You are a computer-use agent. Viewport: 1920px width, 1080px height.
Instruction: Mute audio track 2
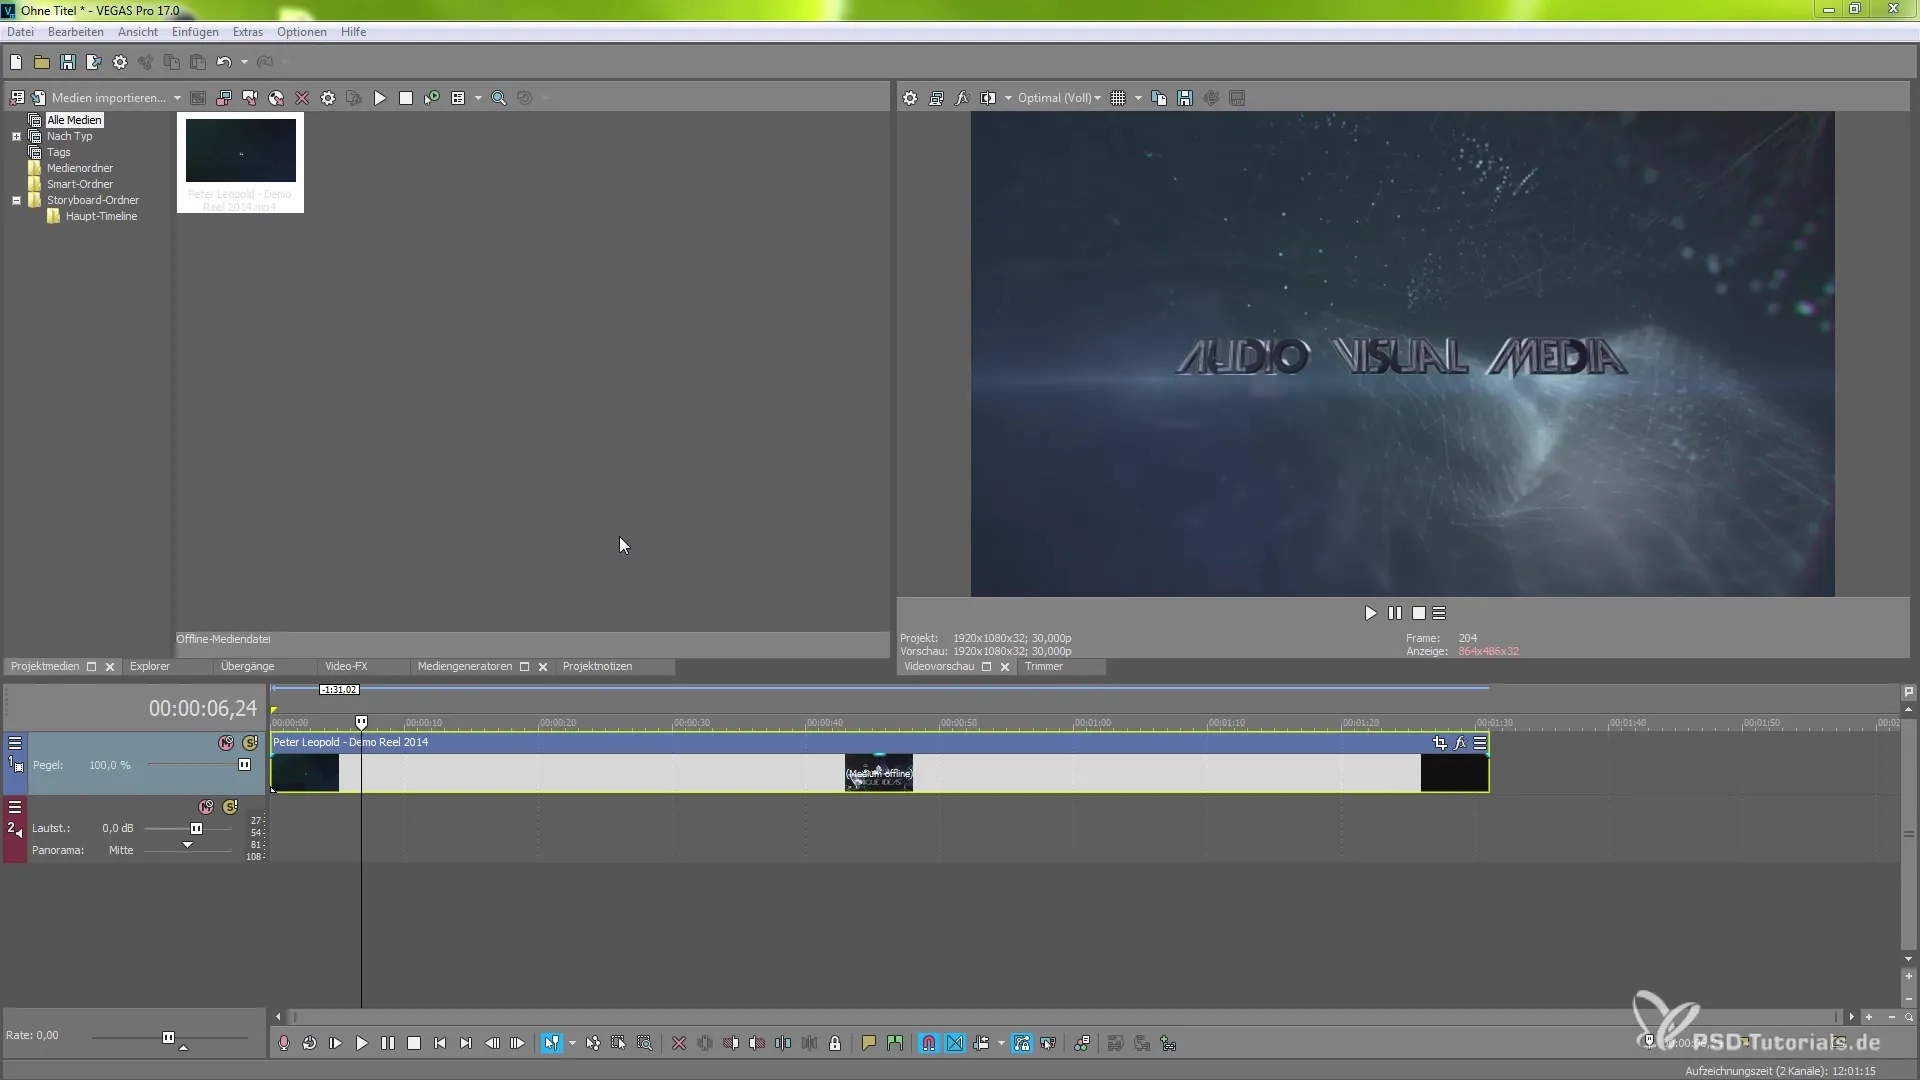point(206,807)
